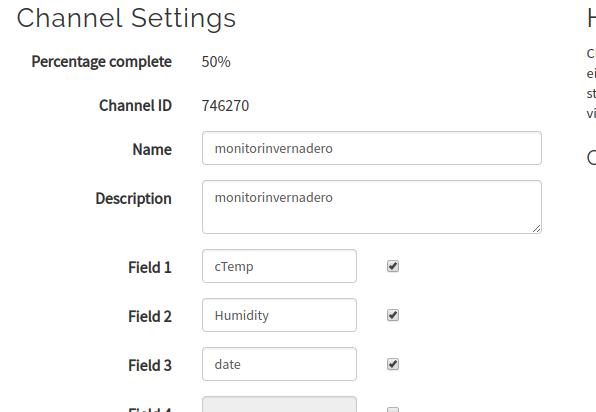Viewport: 596px width, 412px height.
Task: Uncheck the Field 1 checkbox
Action: click(x=393, y=266)
